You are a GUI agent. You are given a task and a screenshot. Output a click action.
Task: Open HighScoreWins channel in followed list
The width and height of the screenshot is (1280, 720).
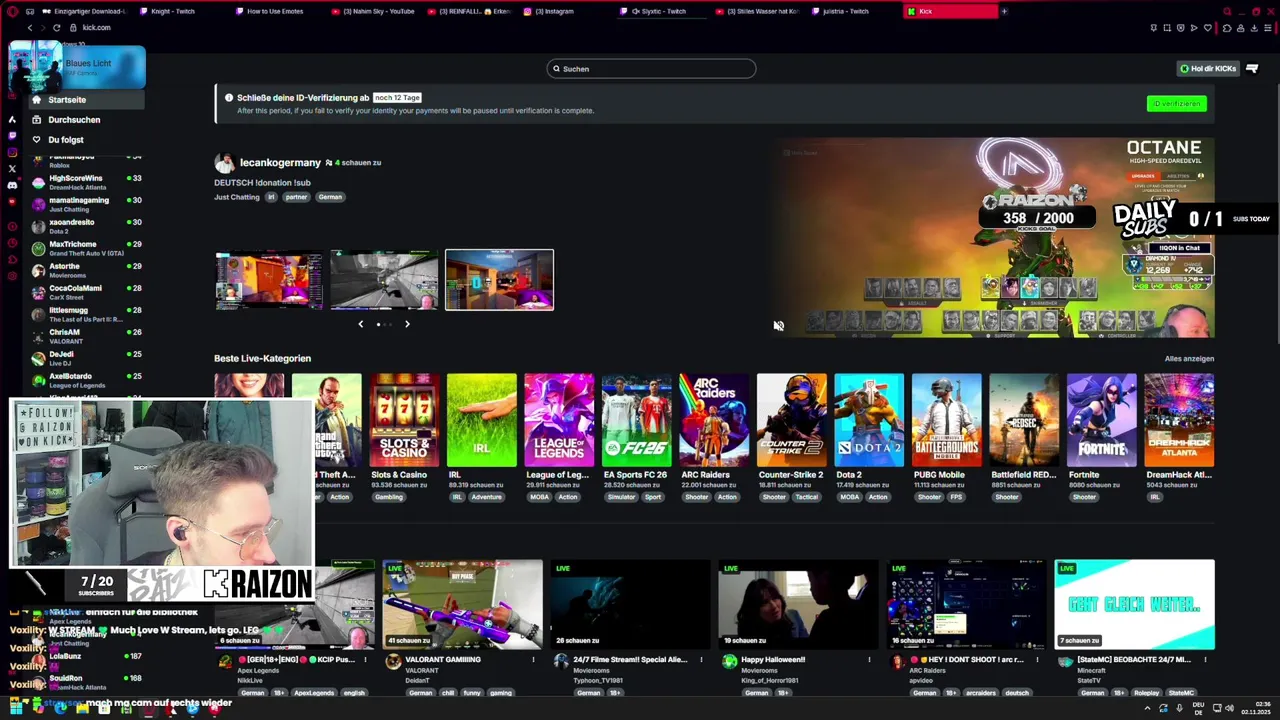(87, 182)
